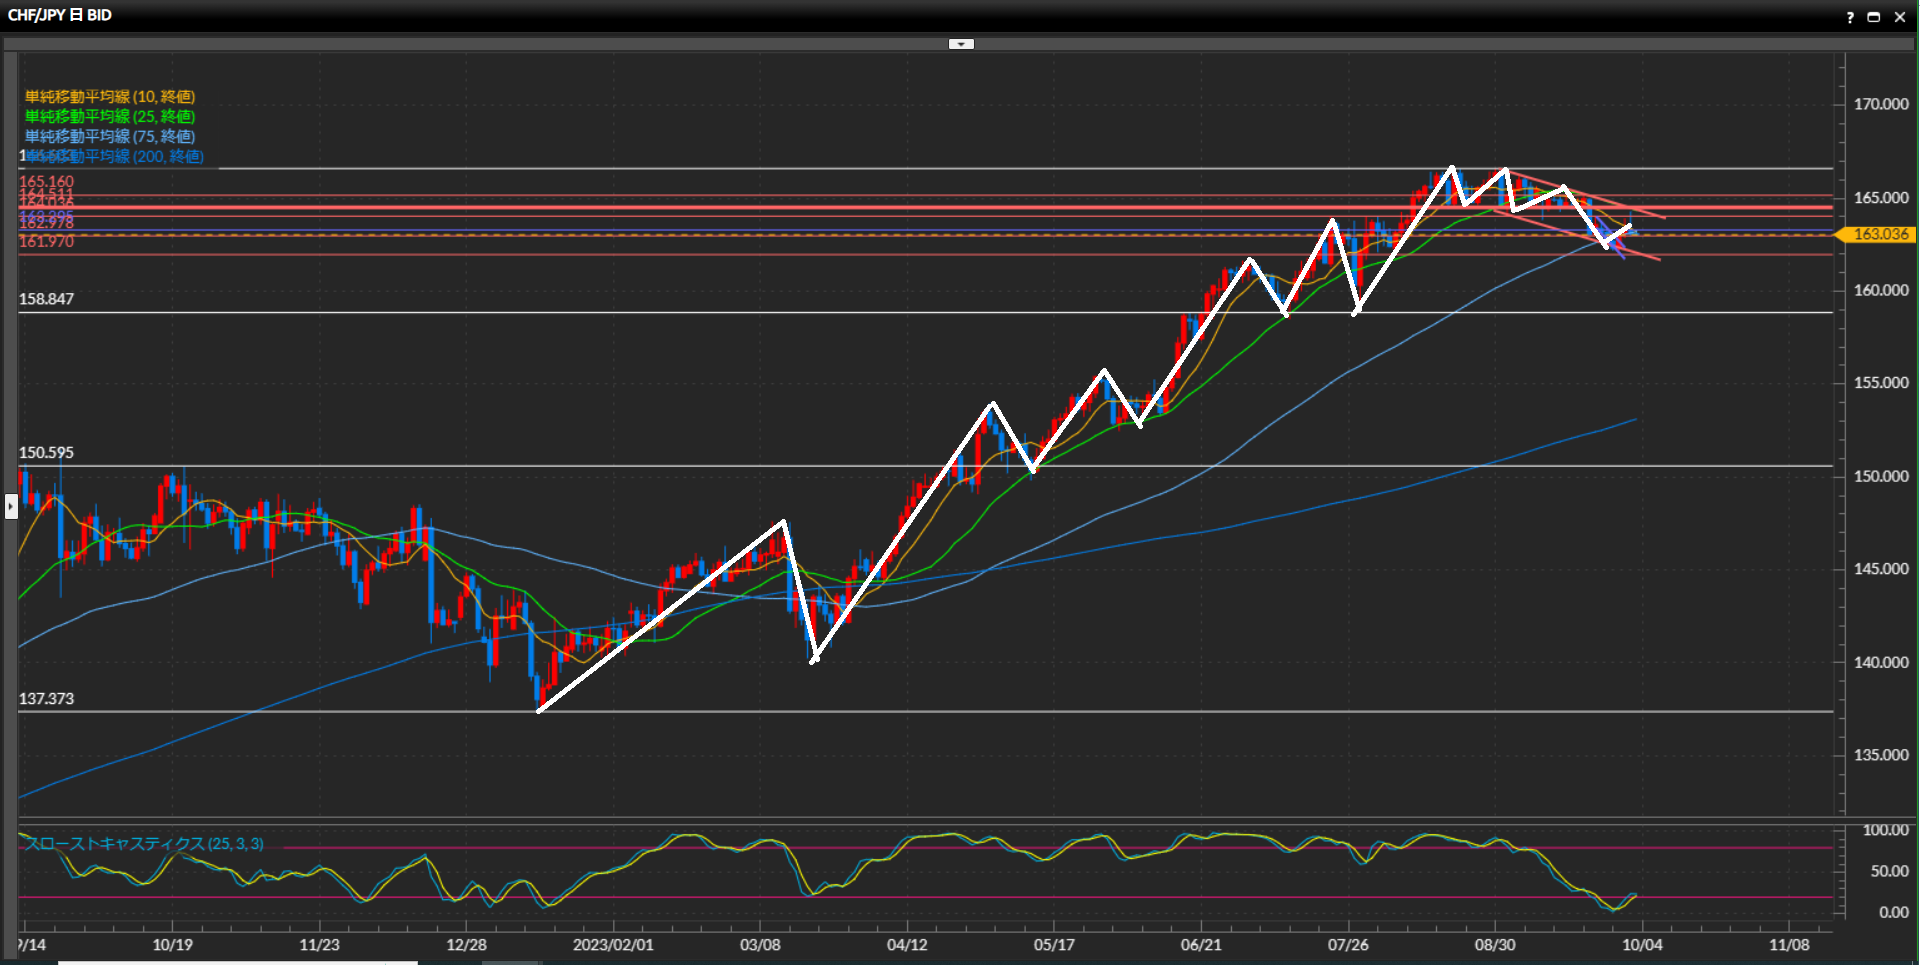The image size is (1920, 965).
Task: Select the green SMA (25) indicator label
Action: tap(110, 117)
